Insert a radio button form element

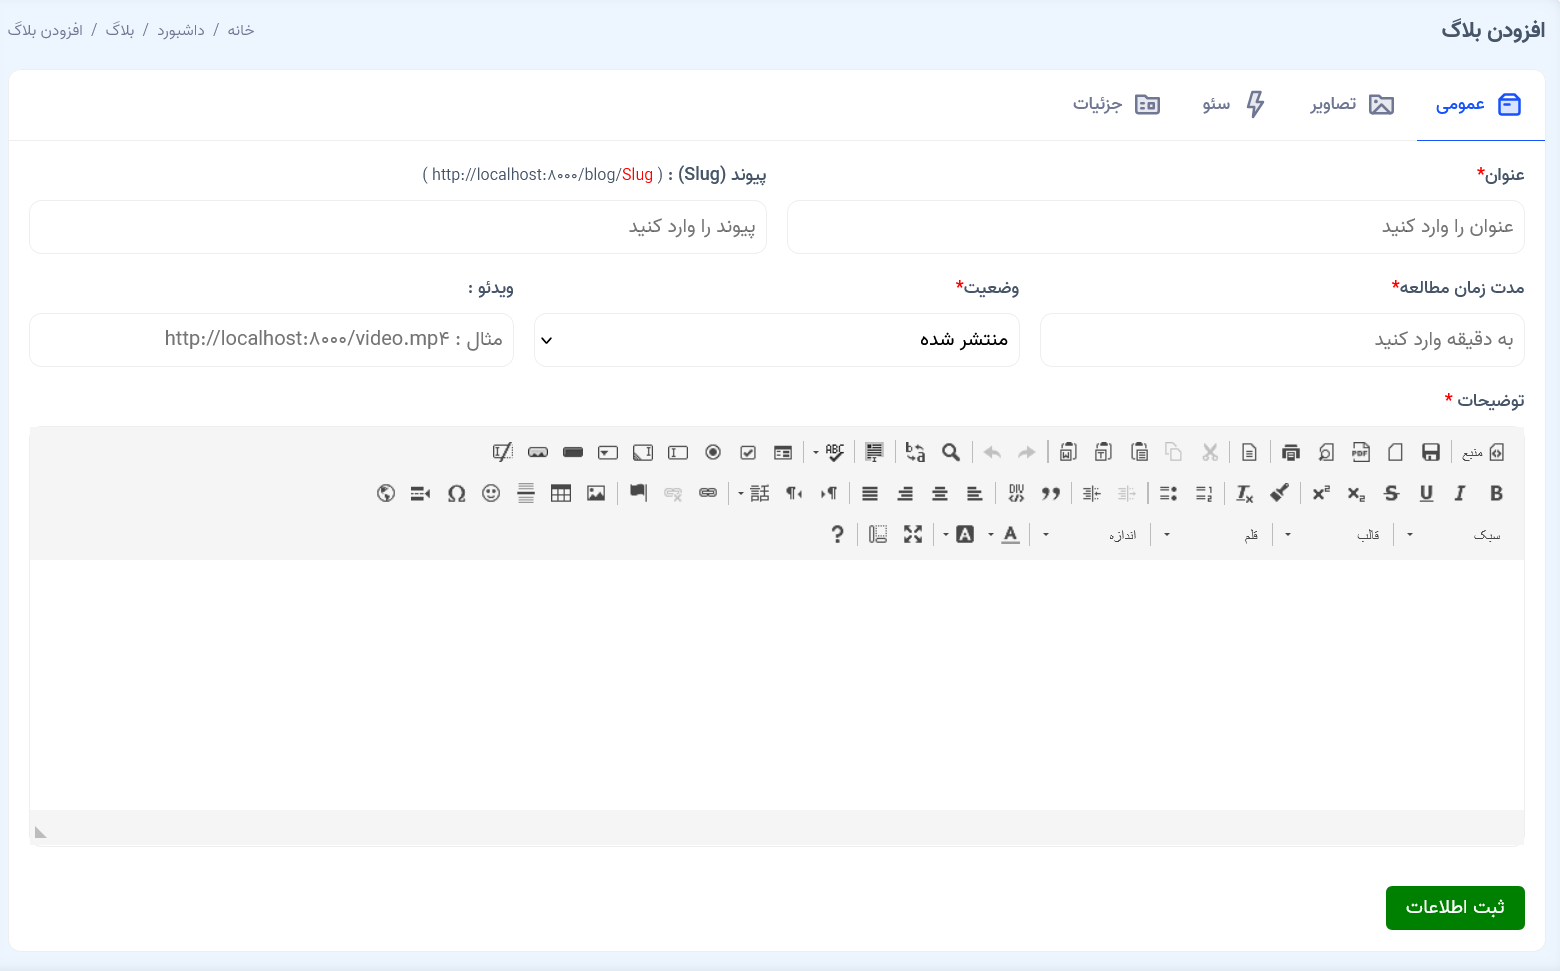point(713,452)
